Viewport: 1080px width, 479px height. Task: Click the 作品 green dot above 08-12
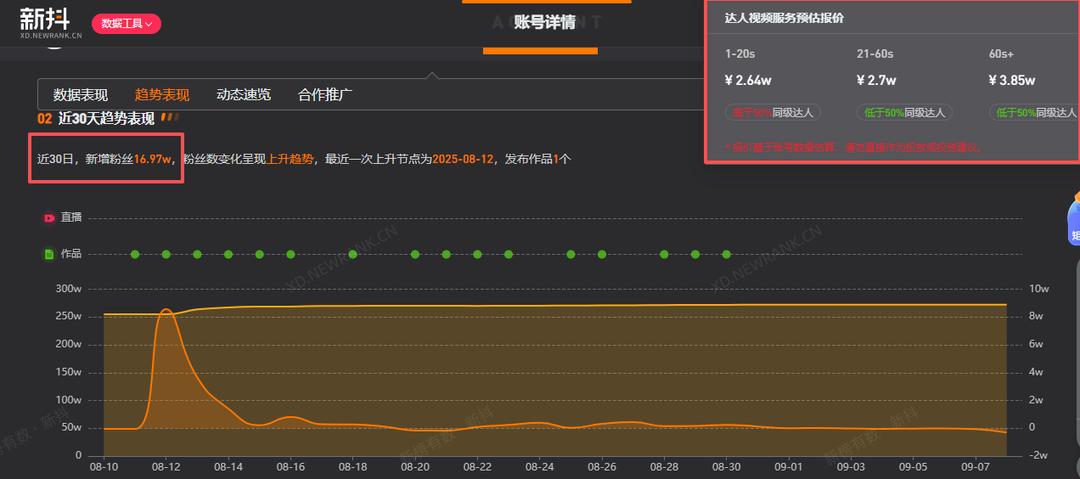(x=166, y=254)
